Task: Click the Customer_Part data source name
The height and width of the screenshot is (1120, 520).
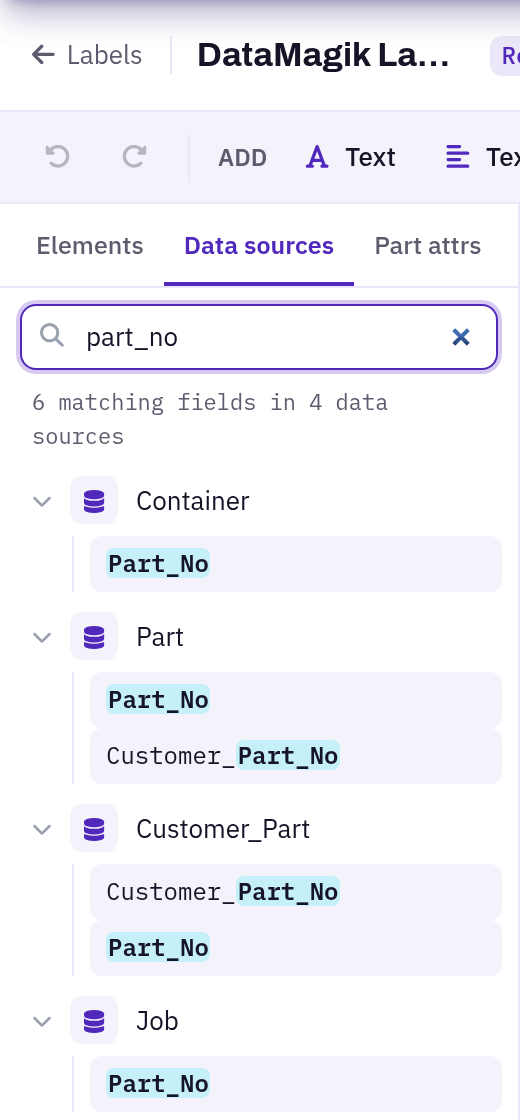Action: click(x=223, y=829)
